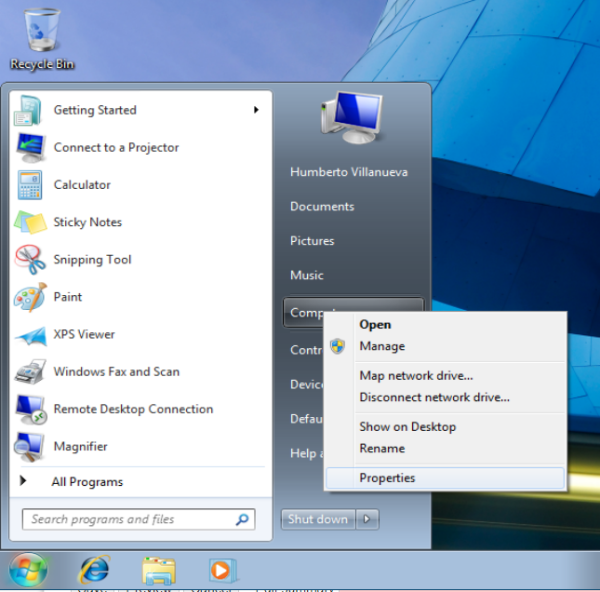The image size is (600, 592).
Task: Open the Music link
Action: pos(307,276)
